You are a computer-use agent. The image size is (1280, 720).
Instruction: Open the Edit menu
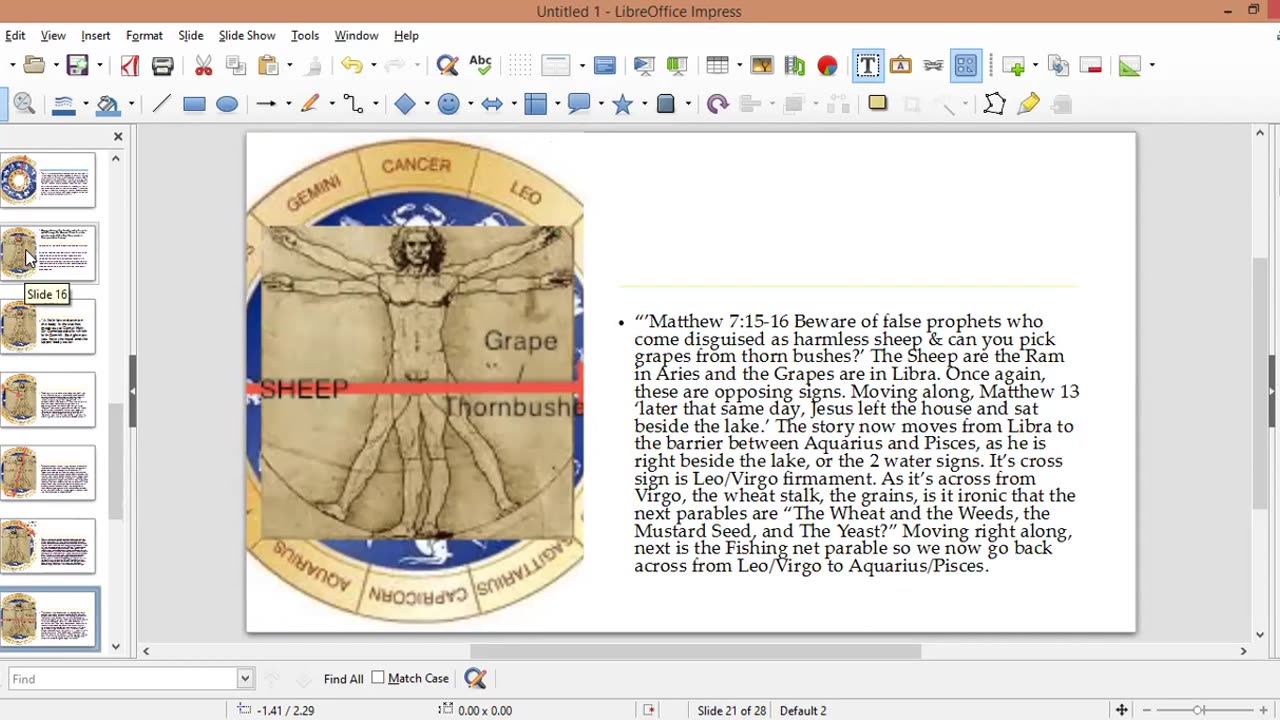click(x=15, y=35)
